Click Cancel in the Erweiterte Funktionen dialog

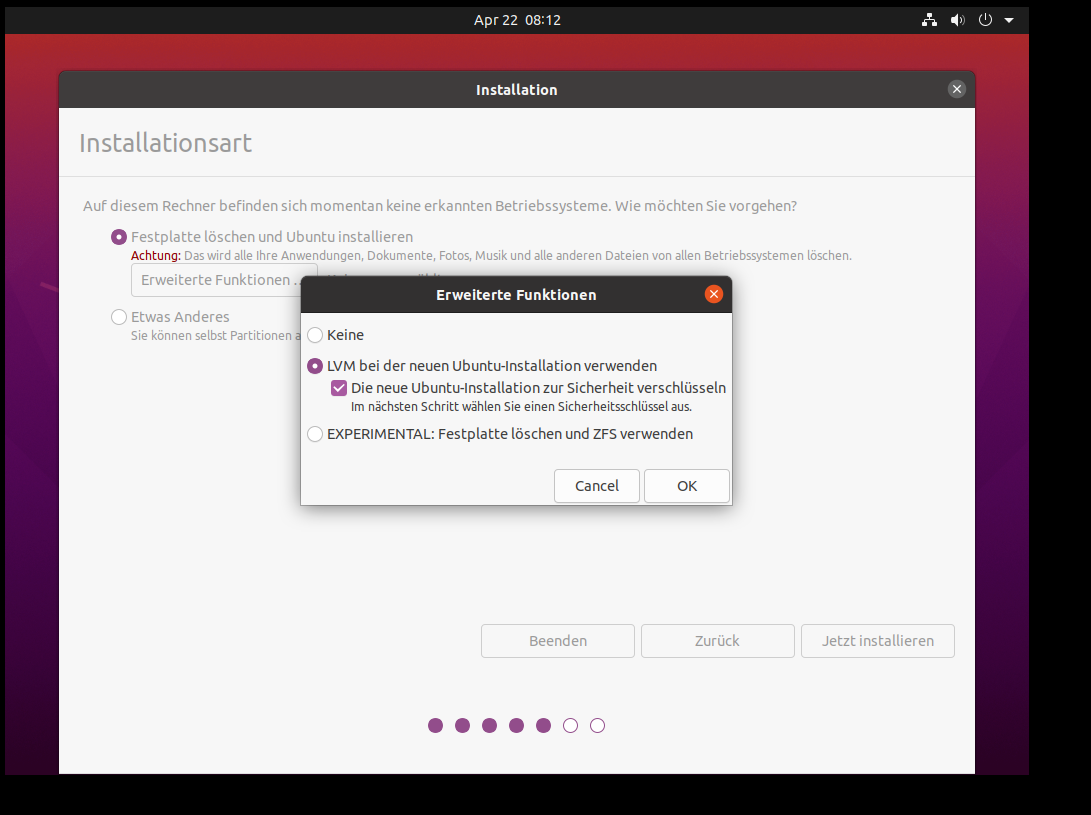coord(596,486)
